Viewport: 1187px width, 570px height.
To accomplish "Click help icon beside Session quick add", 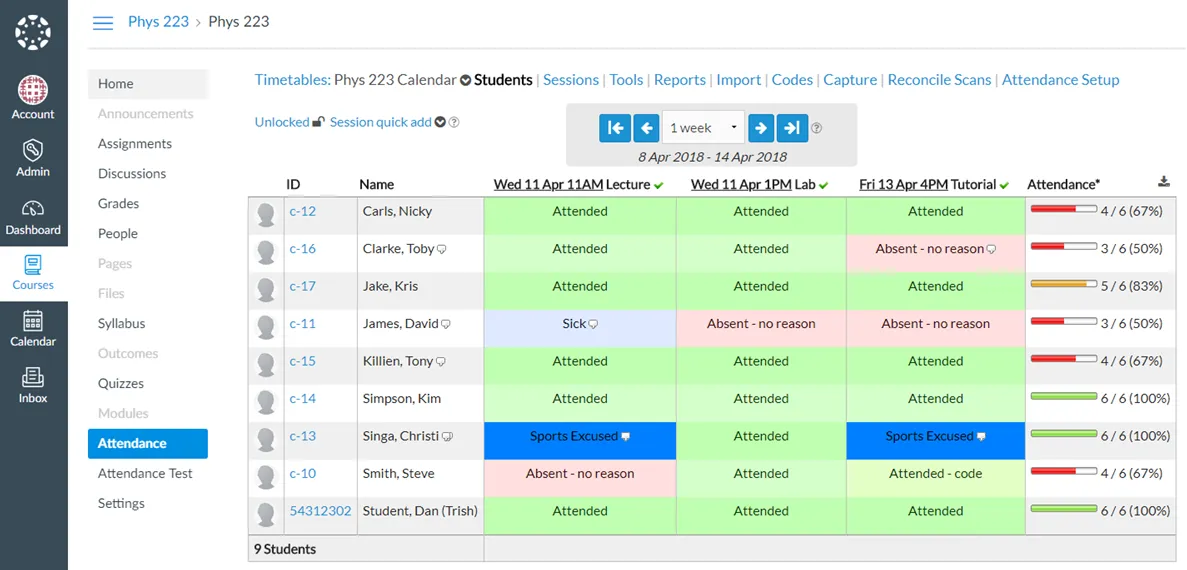I will (454, 123).
